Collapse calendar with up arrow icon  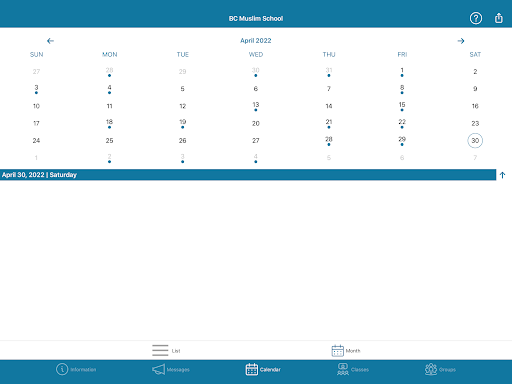click(x=502, y=175)
